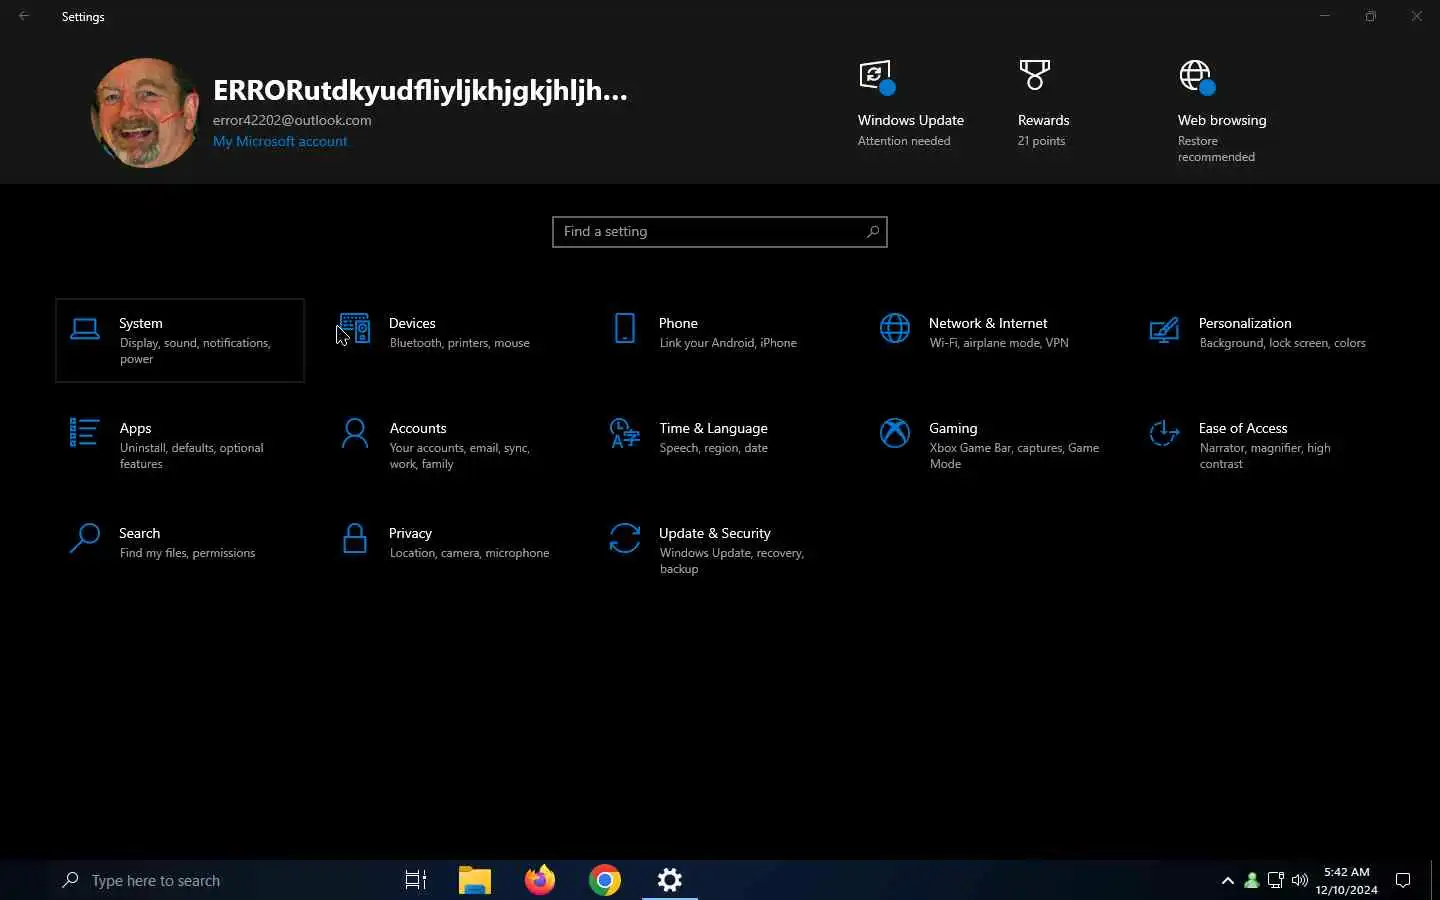Click 'Restore recommended' text
The width and height of the screenshot is (1440, 900).
point(1216,149)
